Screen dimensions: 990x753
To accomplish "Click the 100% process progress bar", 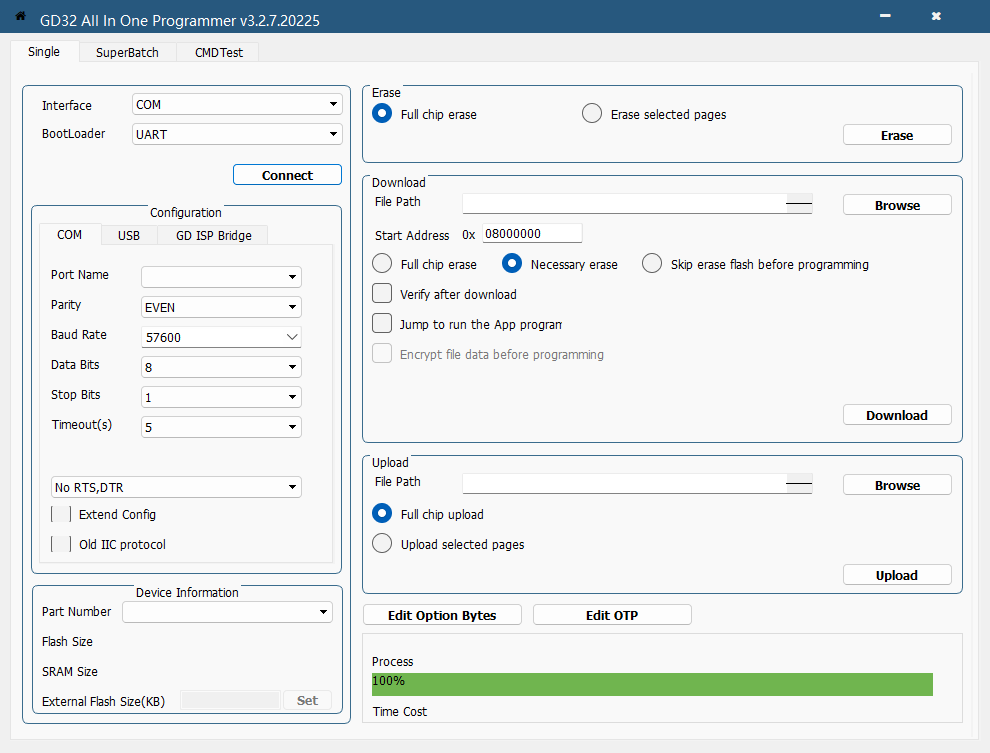I will pos(652,684).
